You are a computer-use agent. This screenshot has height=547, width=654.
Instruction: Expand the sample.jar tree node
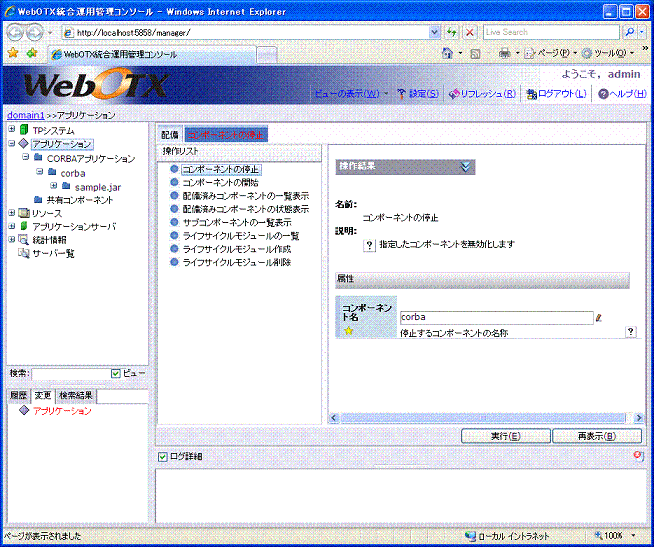coord(53,186)
